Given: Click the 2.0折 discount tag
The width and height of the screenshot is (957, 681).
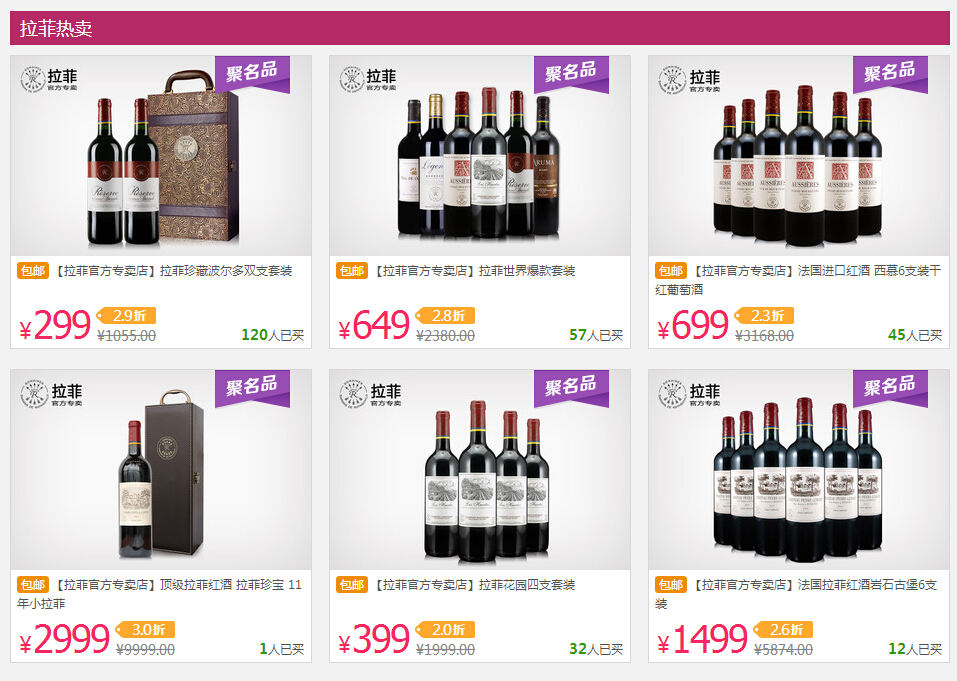Looking at the screenshot, I should (446, 629).
